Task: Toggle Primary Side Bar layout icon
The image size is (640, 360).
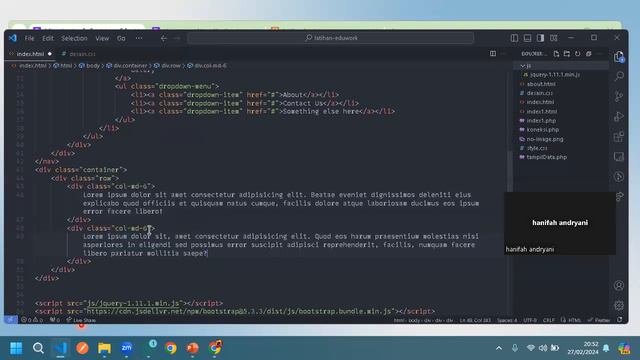Action: tap(514, 38)
